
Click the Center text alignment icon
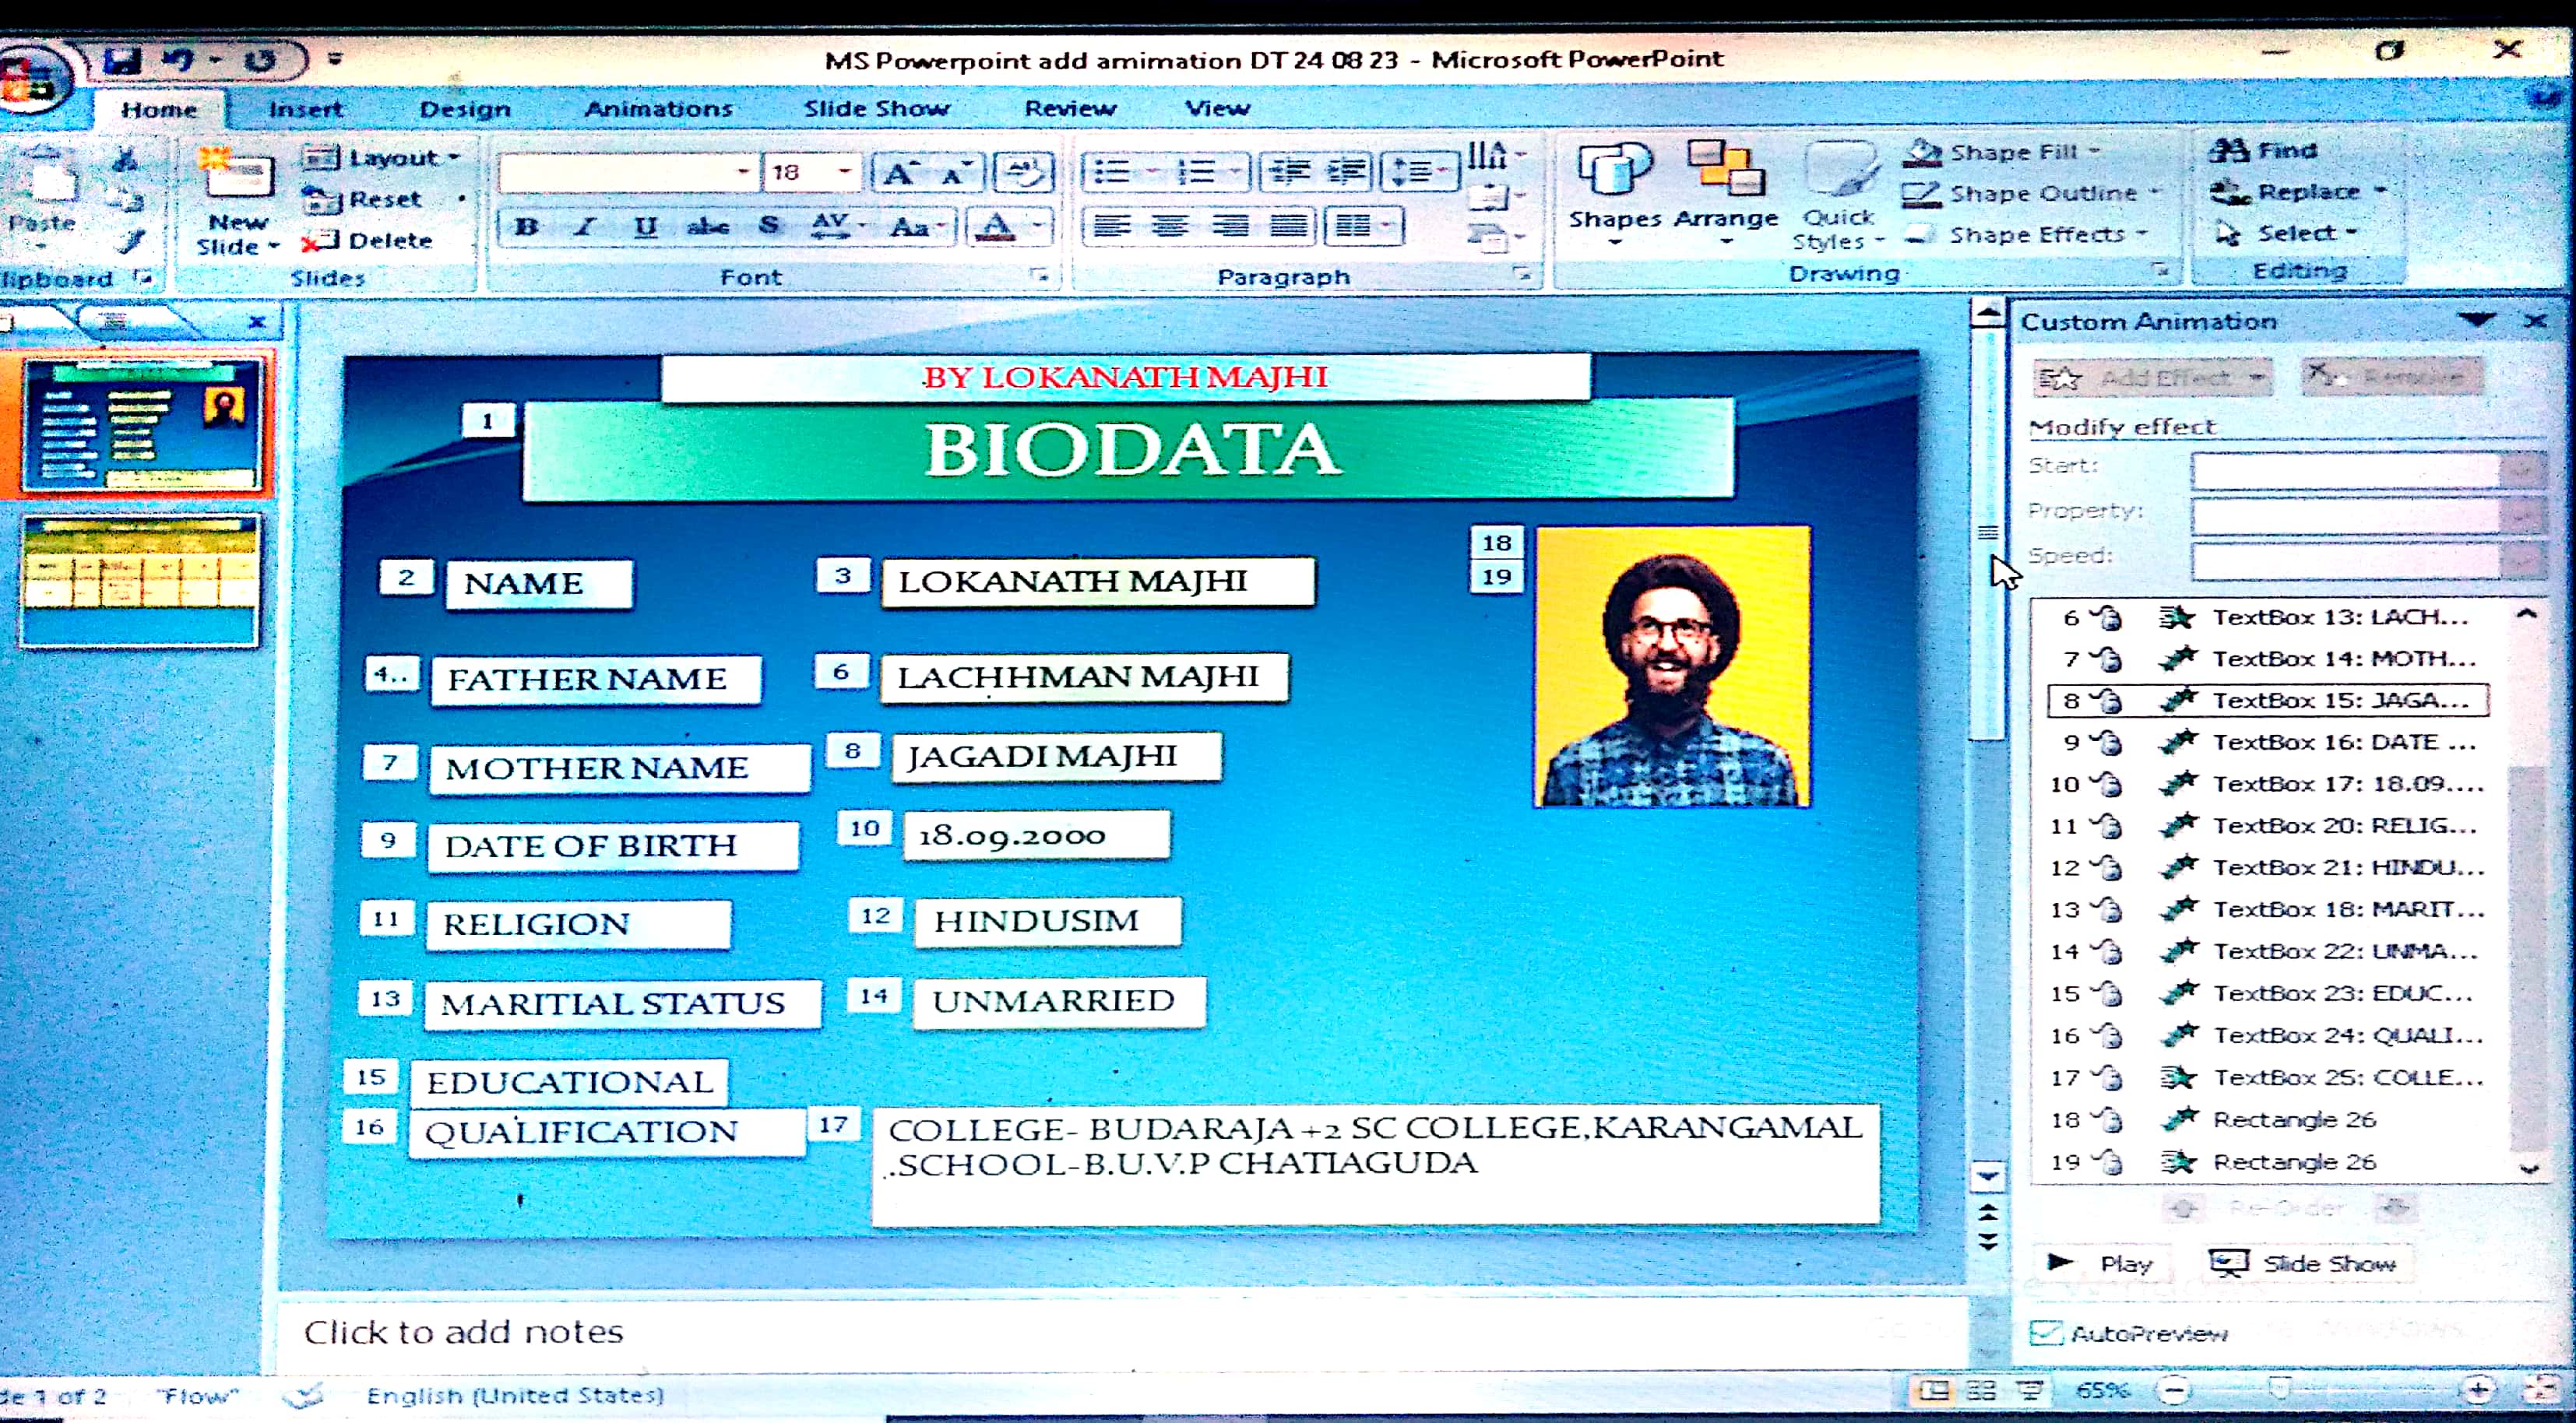pos(1170,227)
